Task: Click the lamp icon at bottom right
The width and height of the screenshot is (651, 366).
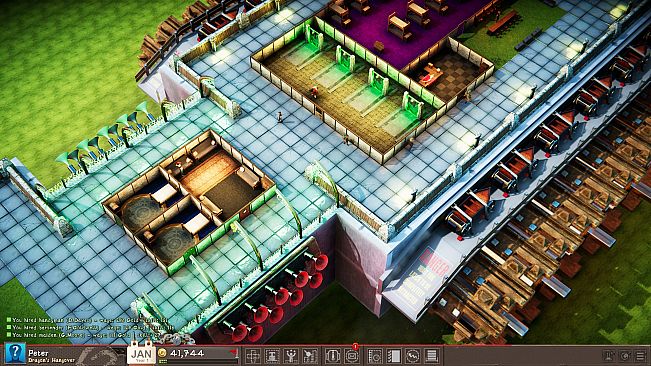Action: pos(609,356)
